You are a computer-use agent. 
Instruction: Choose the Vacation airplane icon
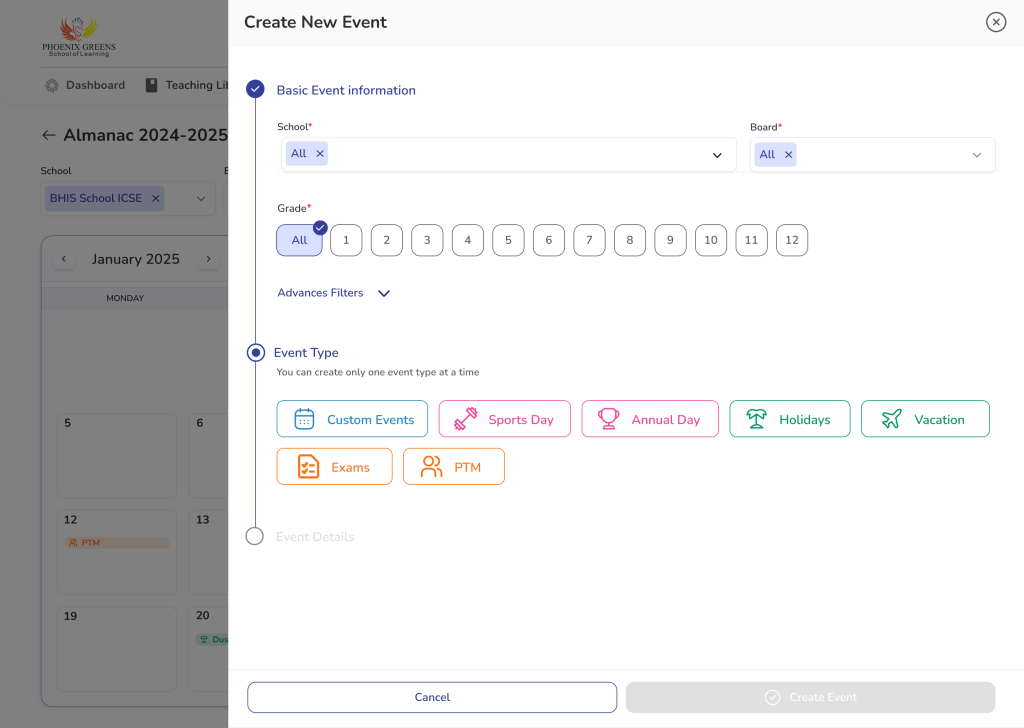pyautogui.click(x=892, y=419)
